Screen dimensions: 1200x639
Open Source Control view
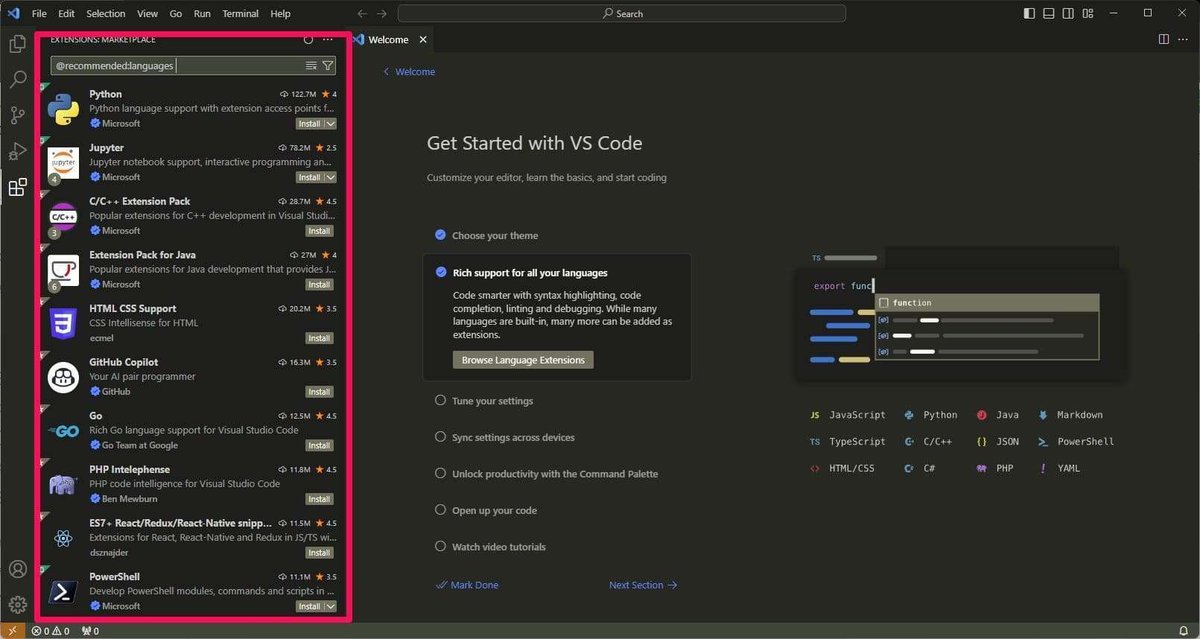(17, 116)
